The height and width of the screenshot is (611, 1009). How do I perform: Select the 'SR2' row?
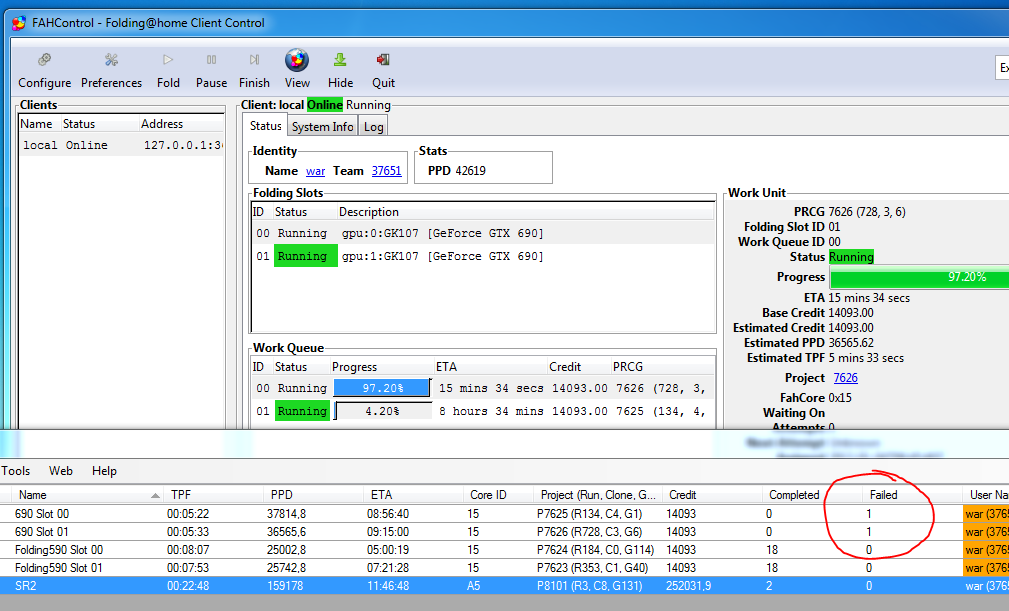(x=504, y=586)
